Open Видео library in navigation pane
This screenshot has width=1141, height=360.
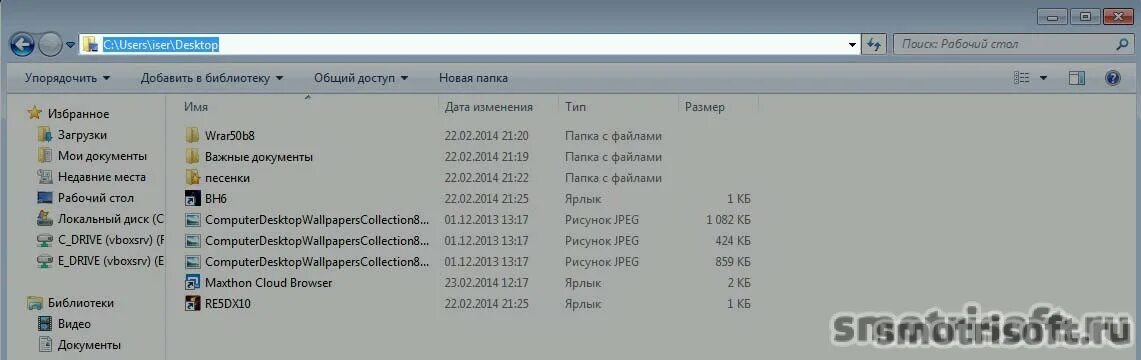(74, 324)
